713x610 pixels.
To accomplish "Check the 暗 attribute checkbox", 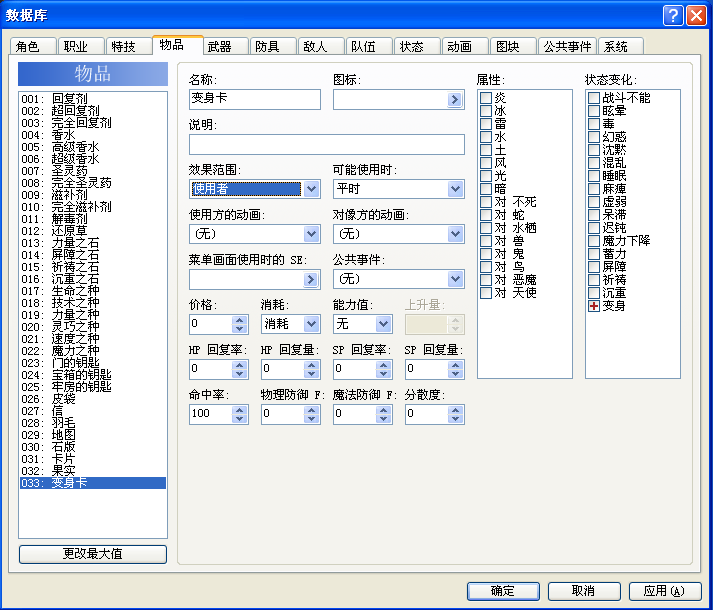I will (486, 188).
